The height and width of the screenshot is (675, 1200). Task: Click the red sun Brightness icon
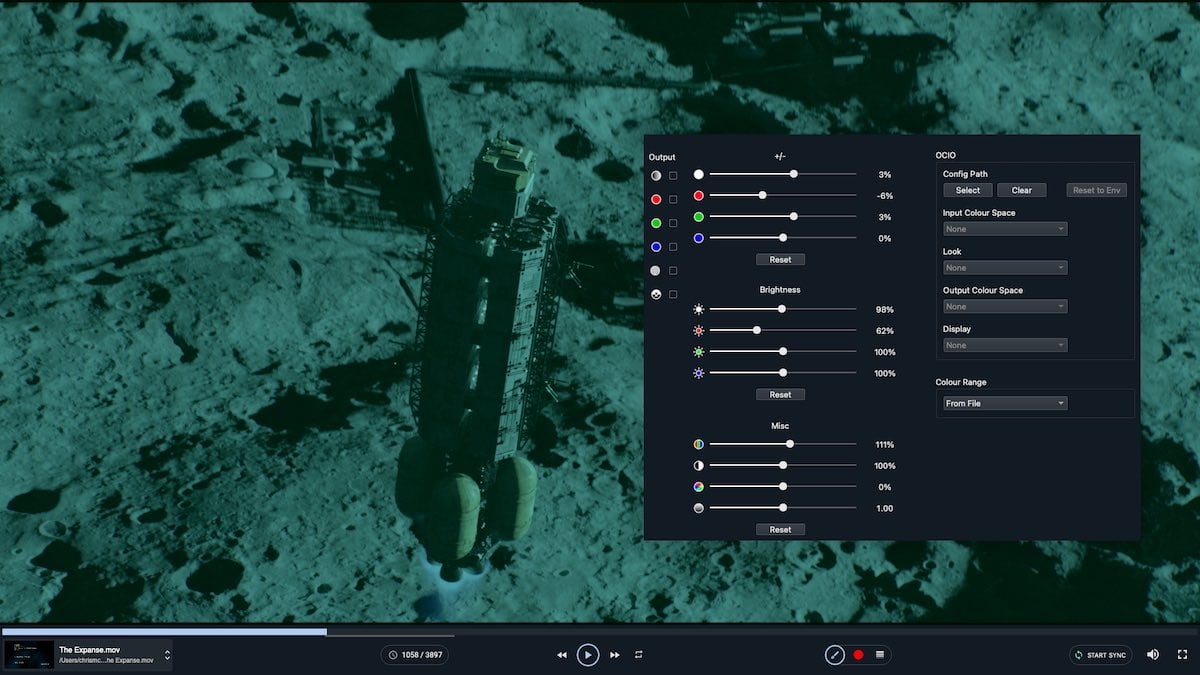(699, 331)
